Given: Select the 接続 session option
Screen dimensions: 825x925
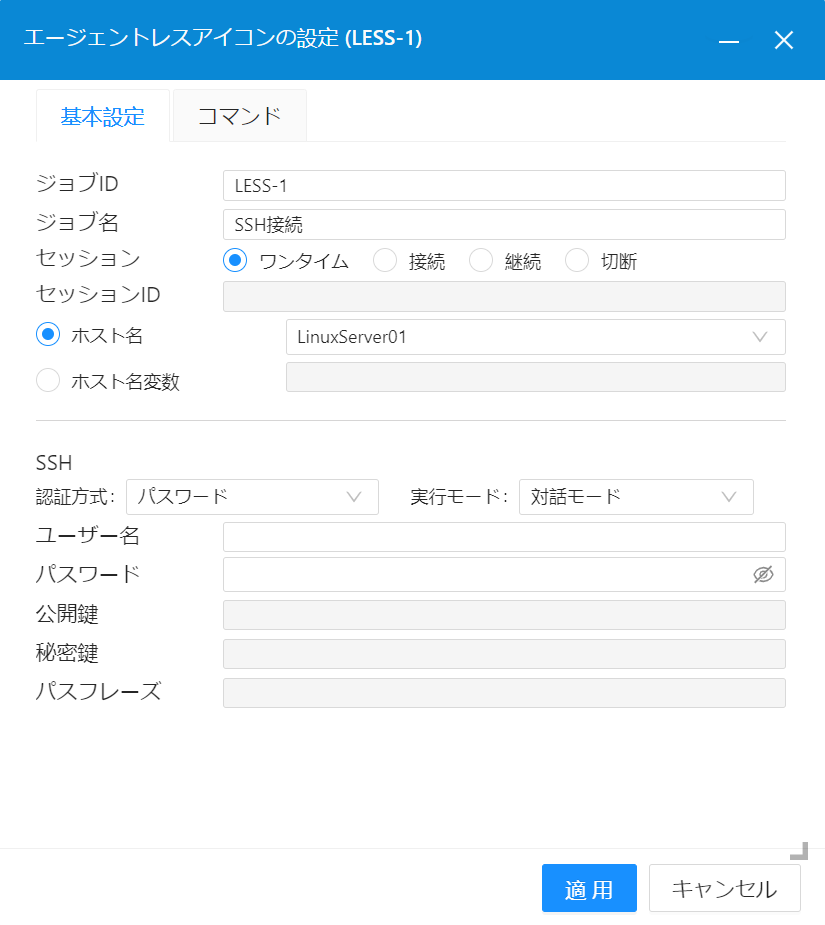Looking at the screenshot, I should coord(385,259).
